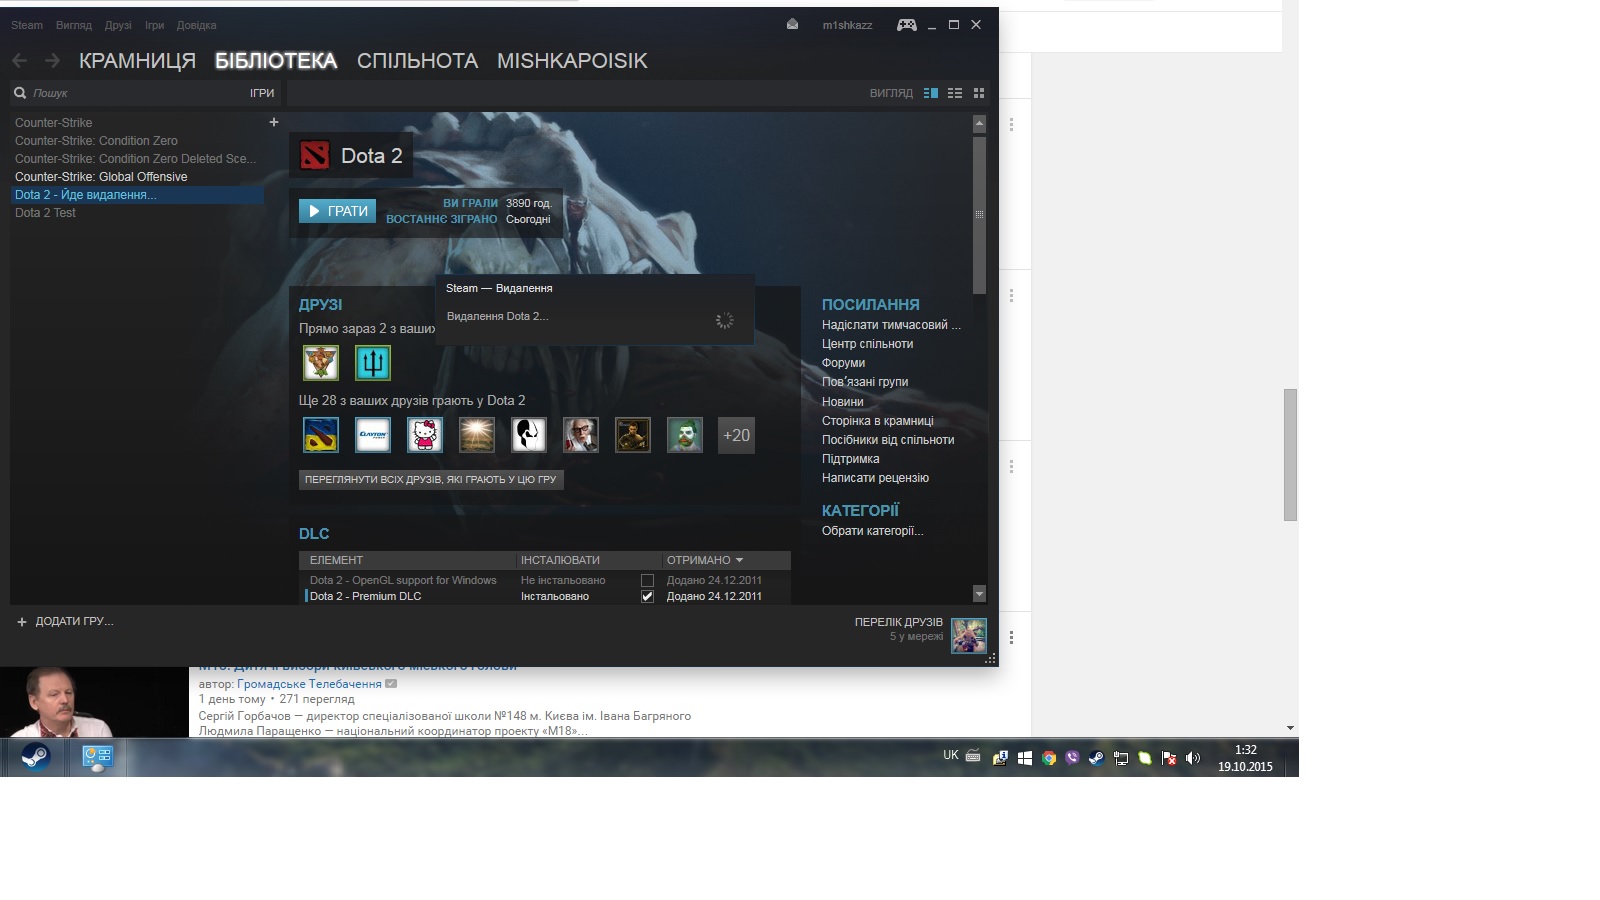Click the ГРАТИ play button
The height and width of the screenshot is (900, 1600).
[x=337, y=211]
